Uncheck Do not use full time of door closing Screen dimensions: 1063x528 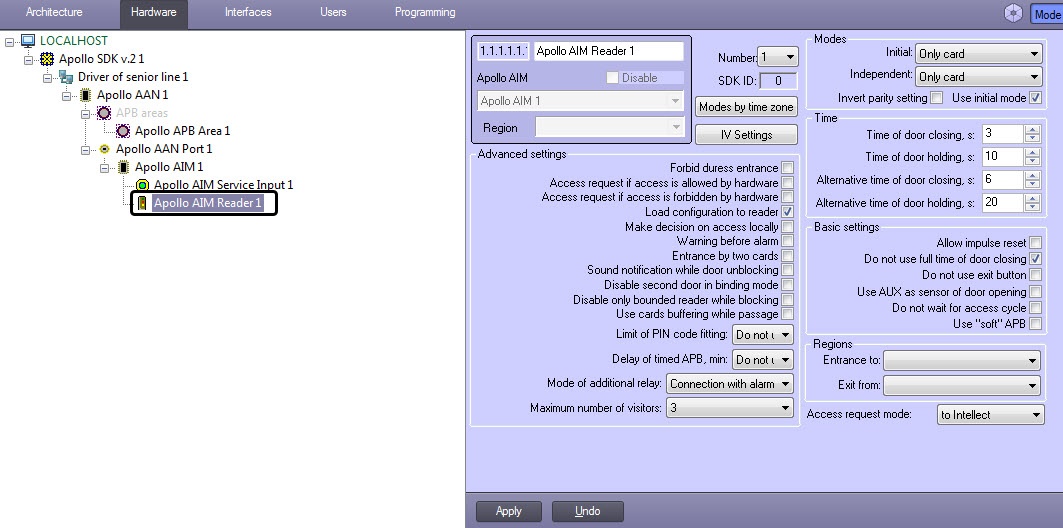click(x=1035, y=258)
